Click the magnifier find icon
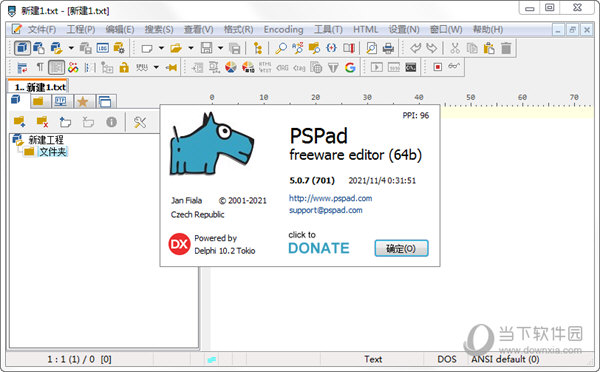 (x=281, y=48)
